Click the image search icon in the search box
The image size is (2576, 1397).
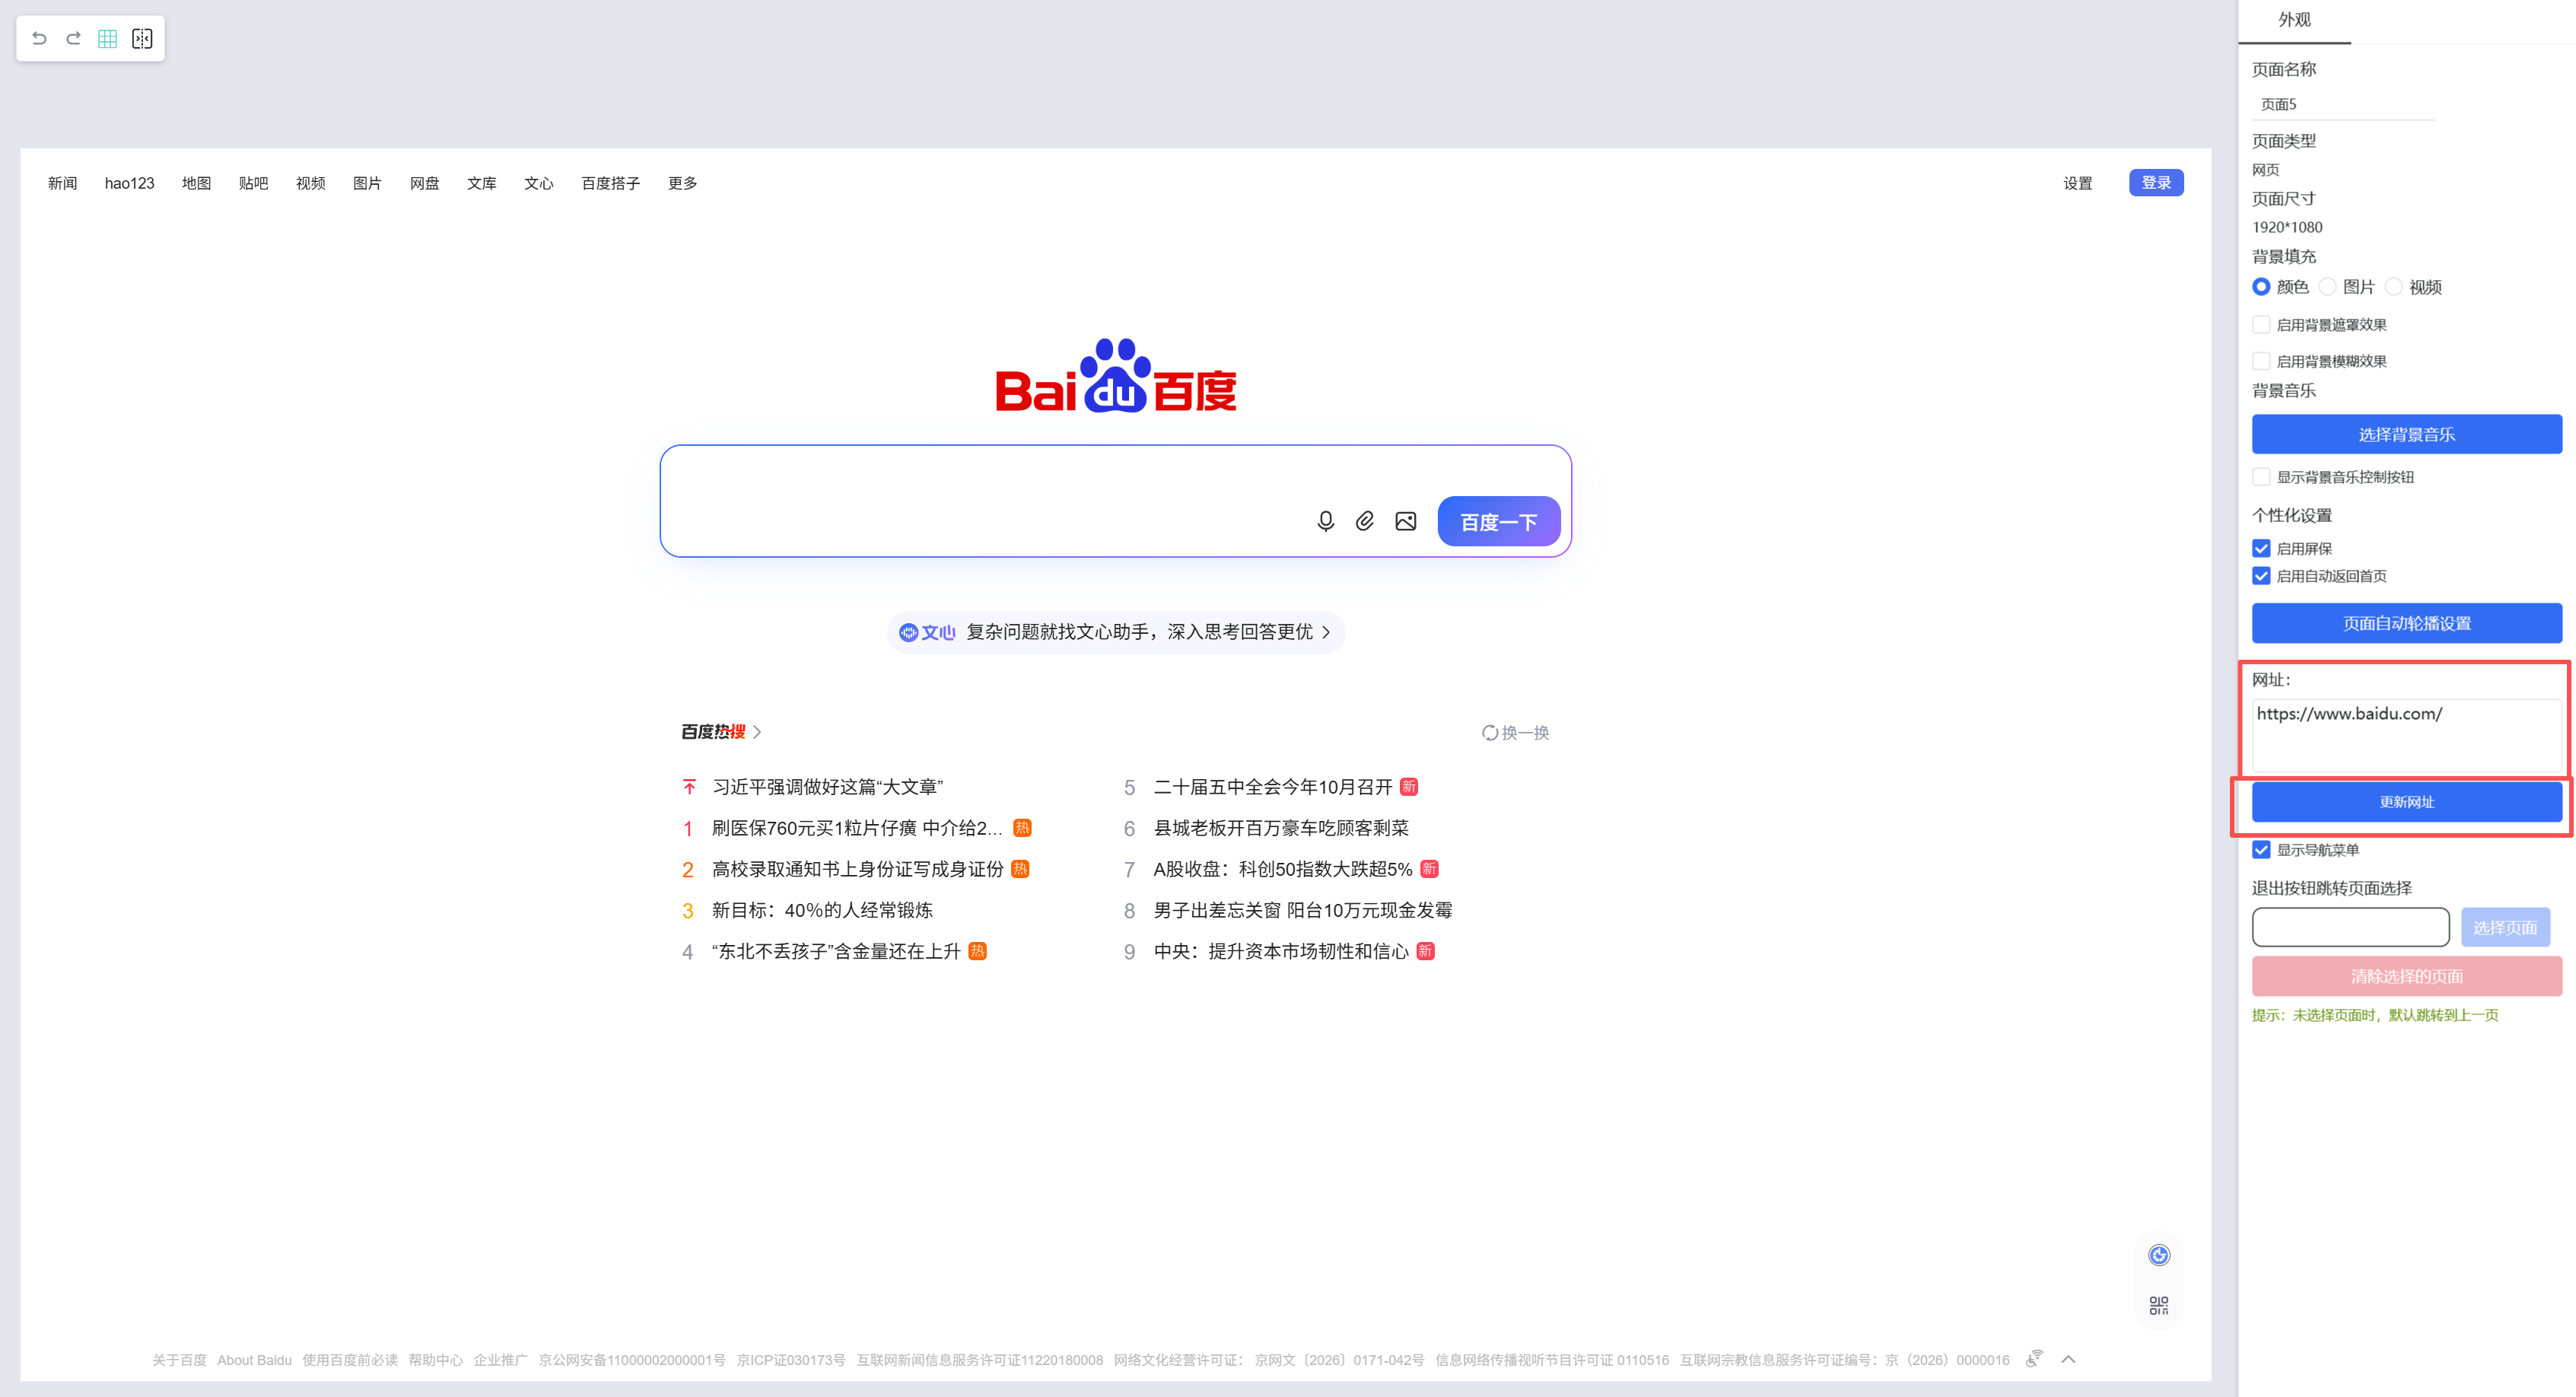pyautogui.click(x=1405, y=521)
